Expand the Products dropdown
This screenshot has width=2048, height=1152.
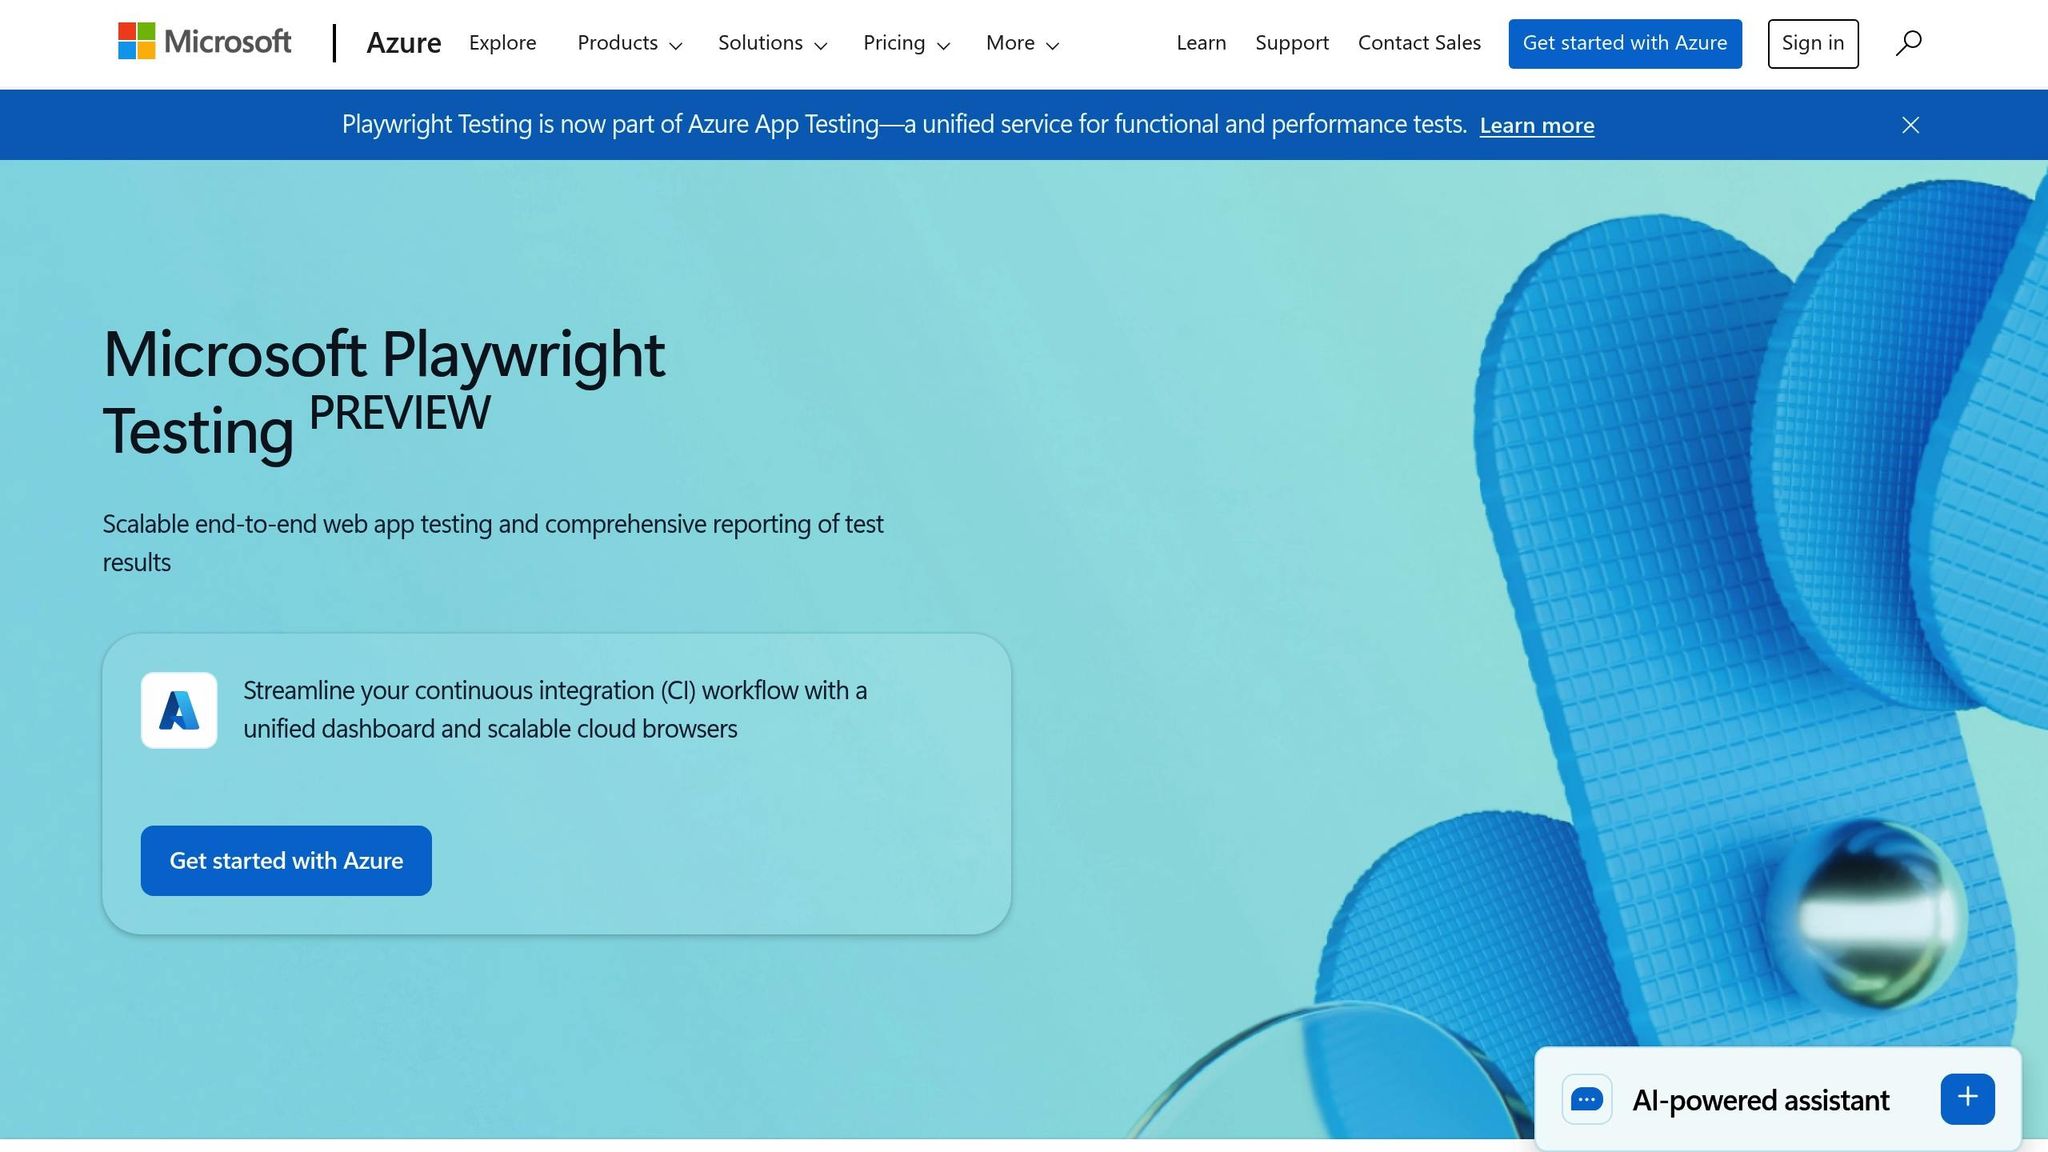tap(629, 43)
